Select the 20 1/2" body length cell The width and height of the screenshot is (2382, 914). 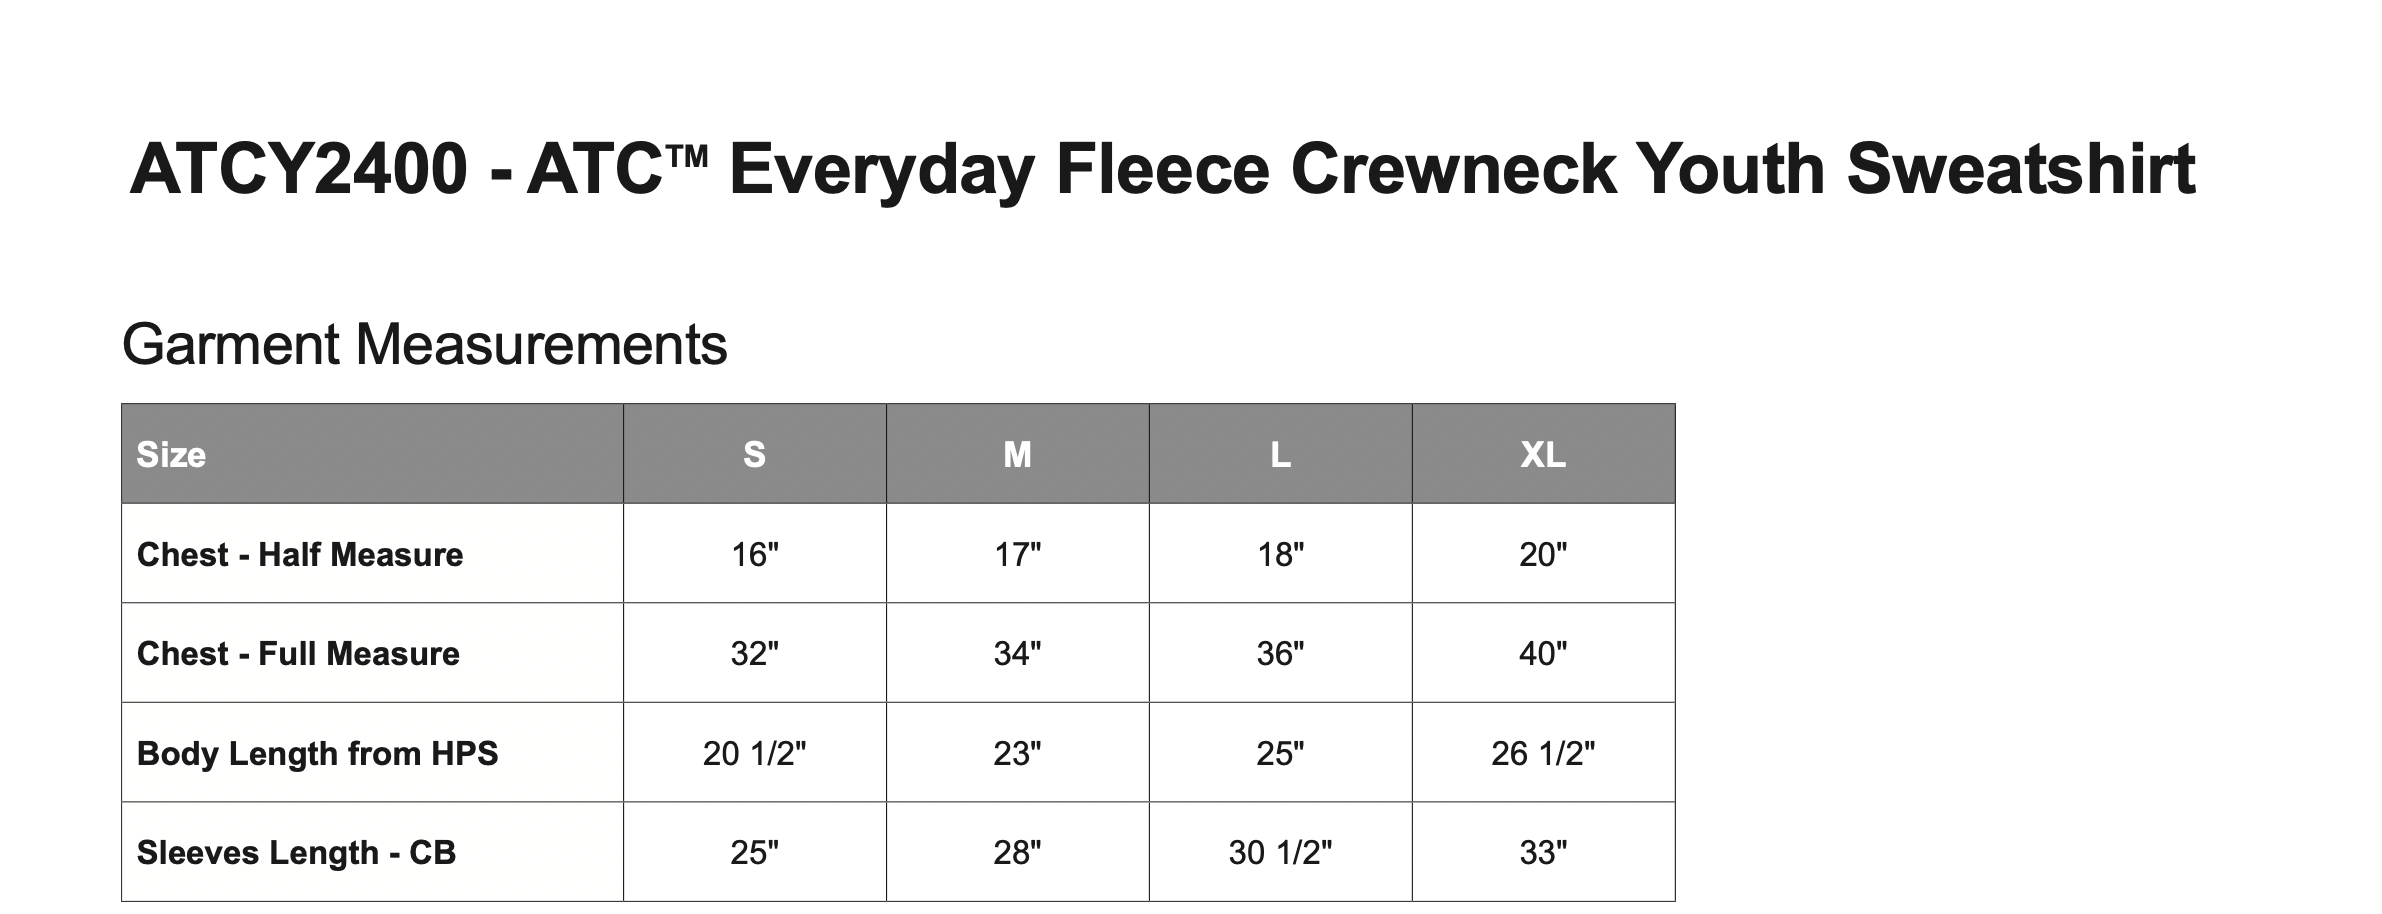(x=754, y=753)
